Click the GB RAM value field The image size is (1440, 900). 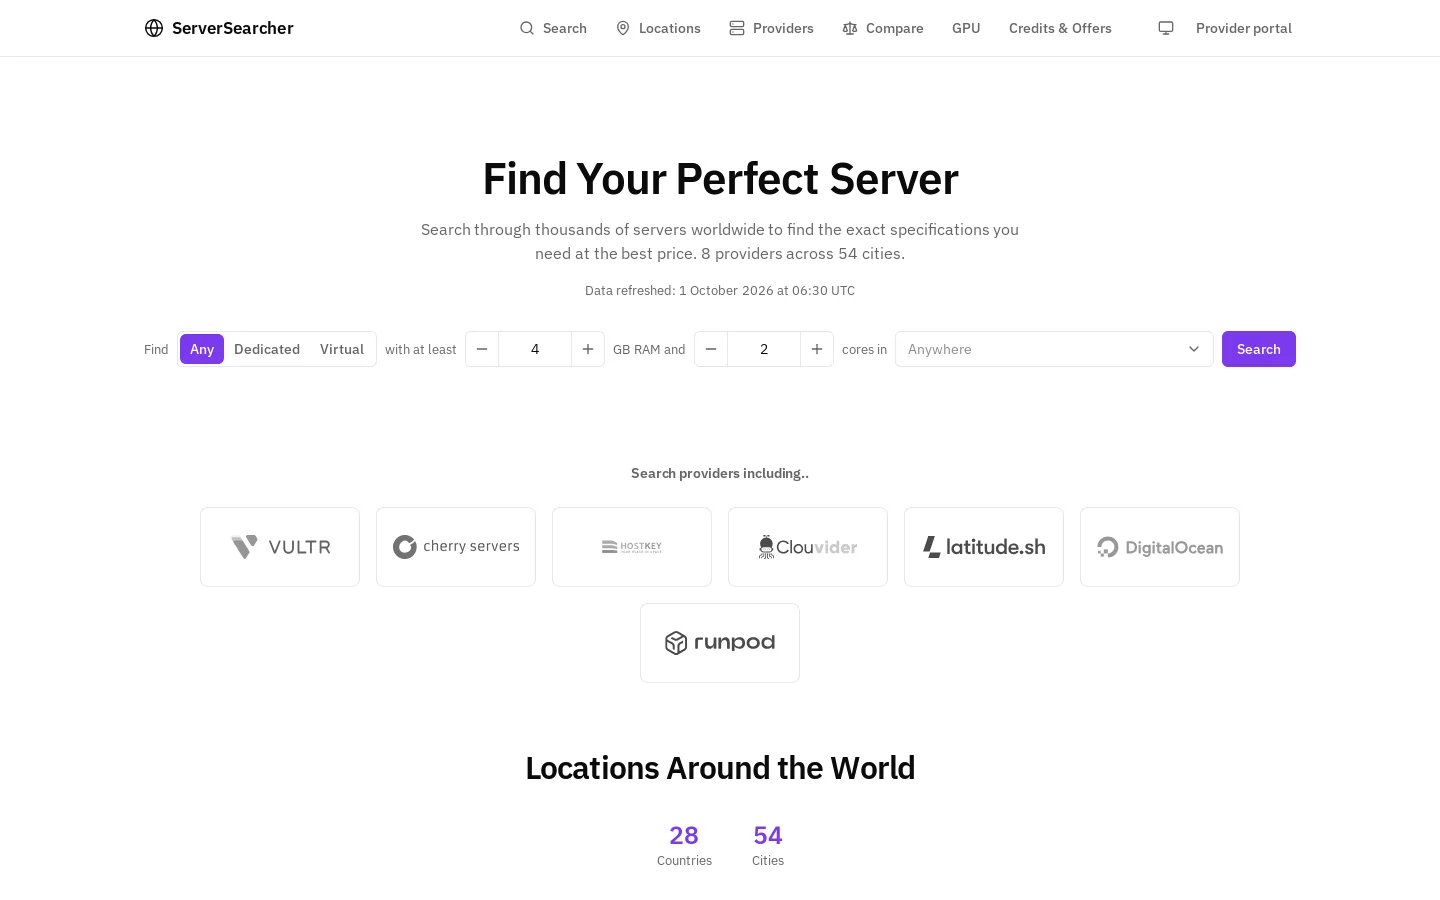(x=535, y=349)
